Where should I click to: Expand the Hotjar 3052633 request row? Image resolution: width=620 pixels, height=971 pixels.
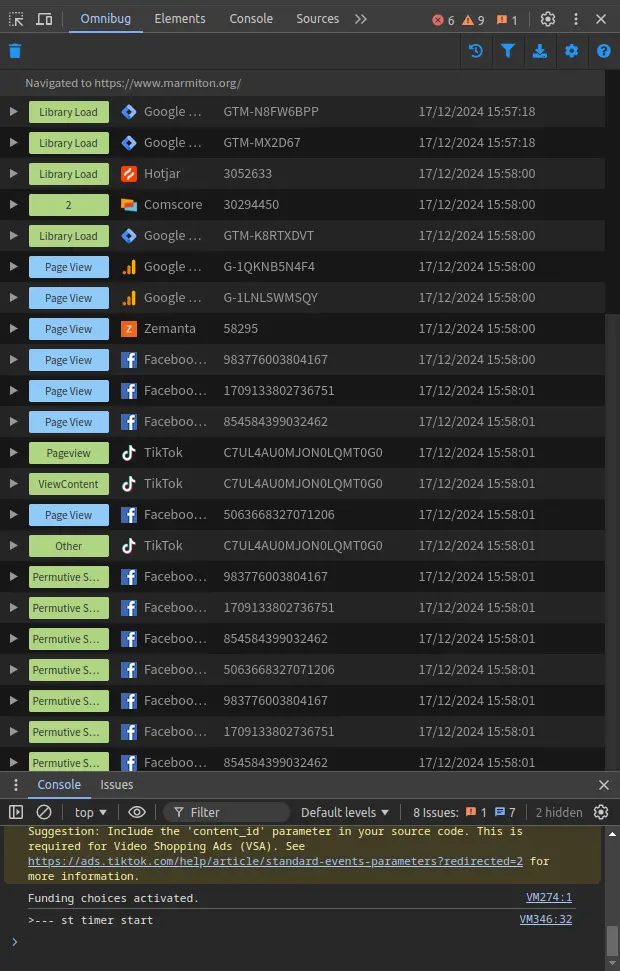(x=13, y=174)
